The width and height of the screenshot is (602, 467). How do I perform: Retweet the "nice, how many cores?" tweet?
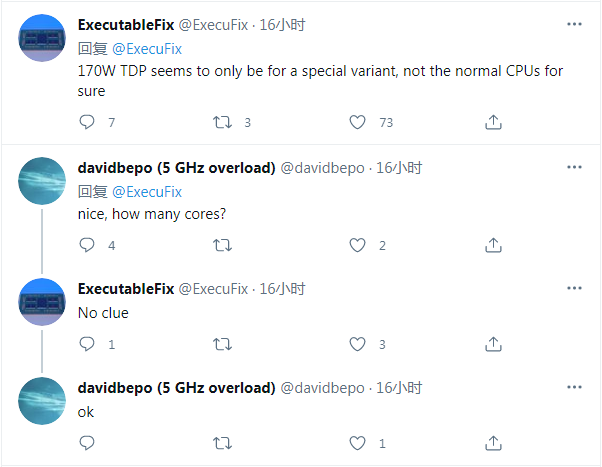[224, 245]
